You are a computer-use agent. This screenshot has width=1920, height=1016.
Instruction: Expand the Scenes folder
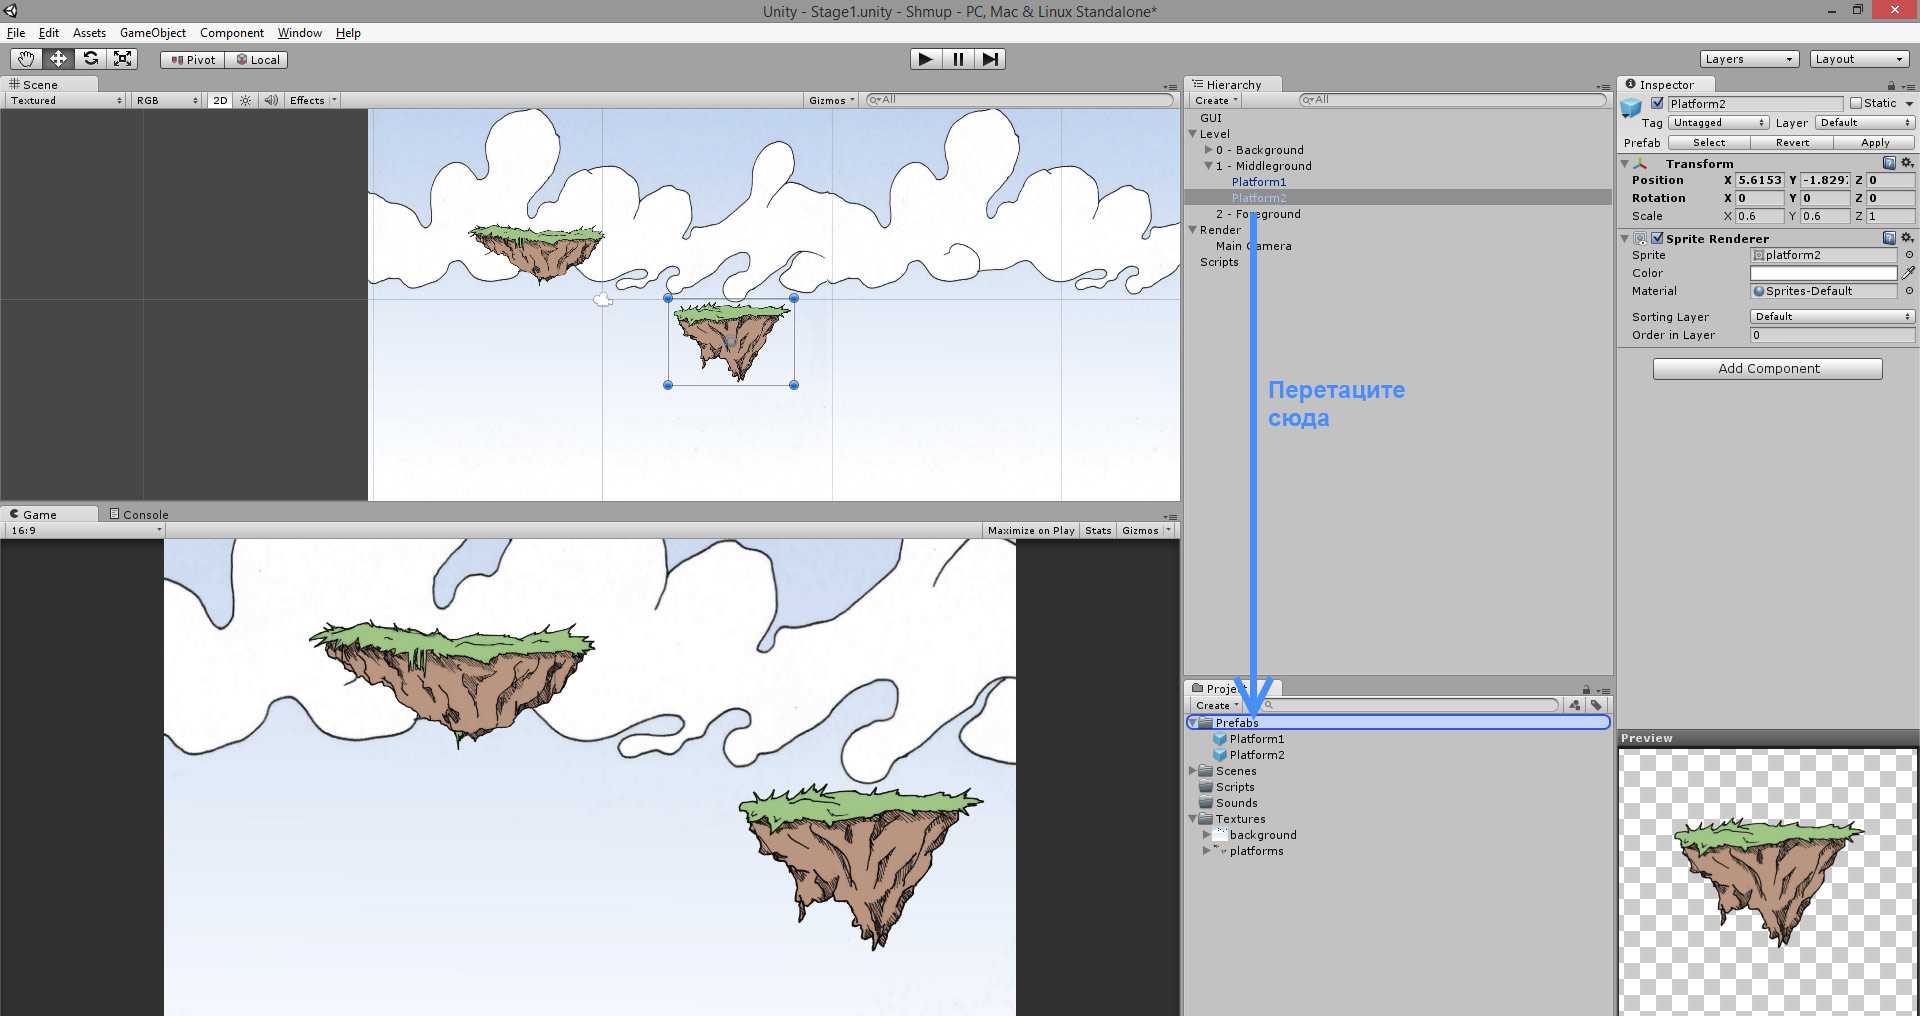[x=1193, y=771]
